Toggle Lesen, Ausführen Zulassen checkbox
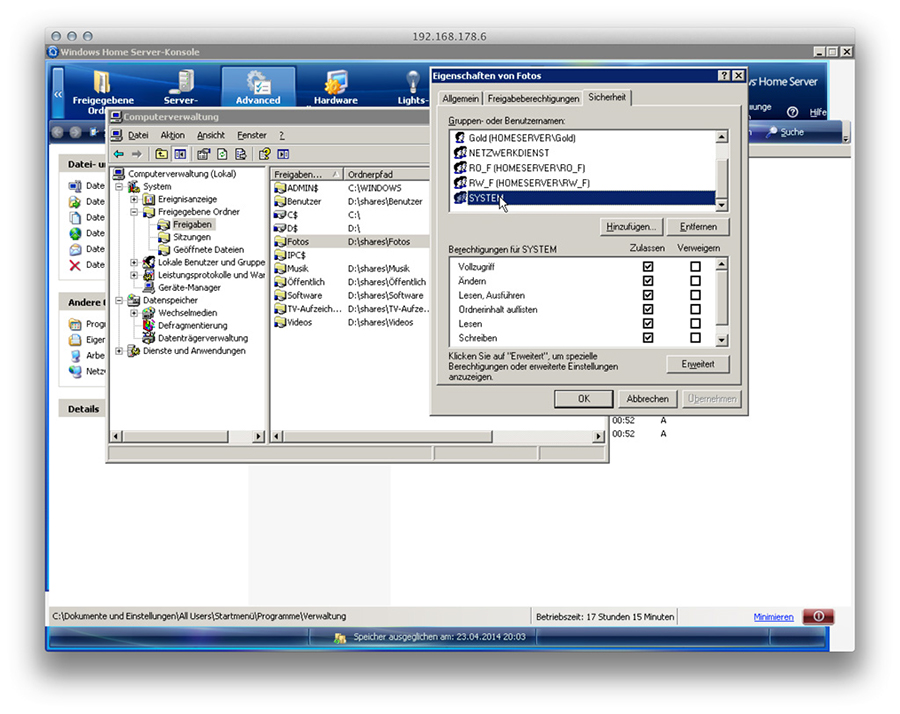900x714 pixels. tap(648, 295)
